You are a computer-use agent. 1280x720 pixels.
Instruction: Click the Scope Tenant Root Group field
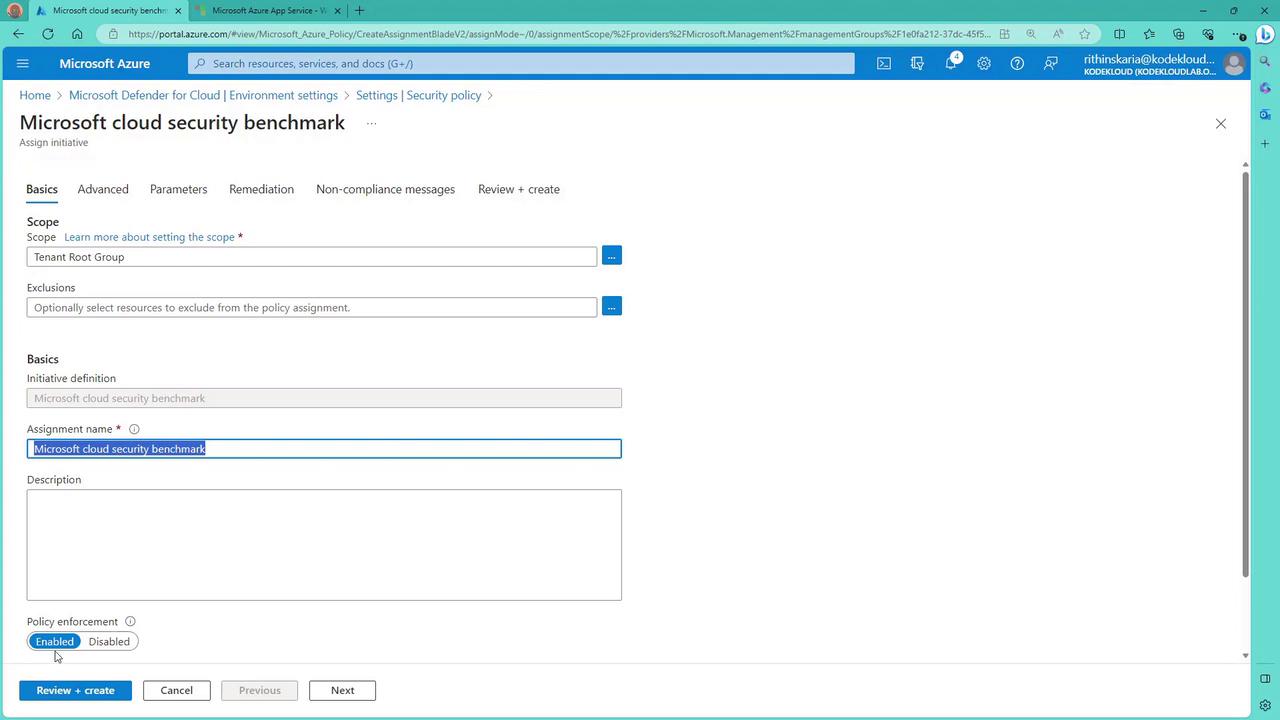[312, 257]
